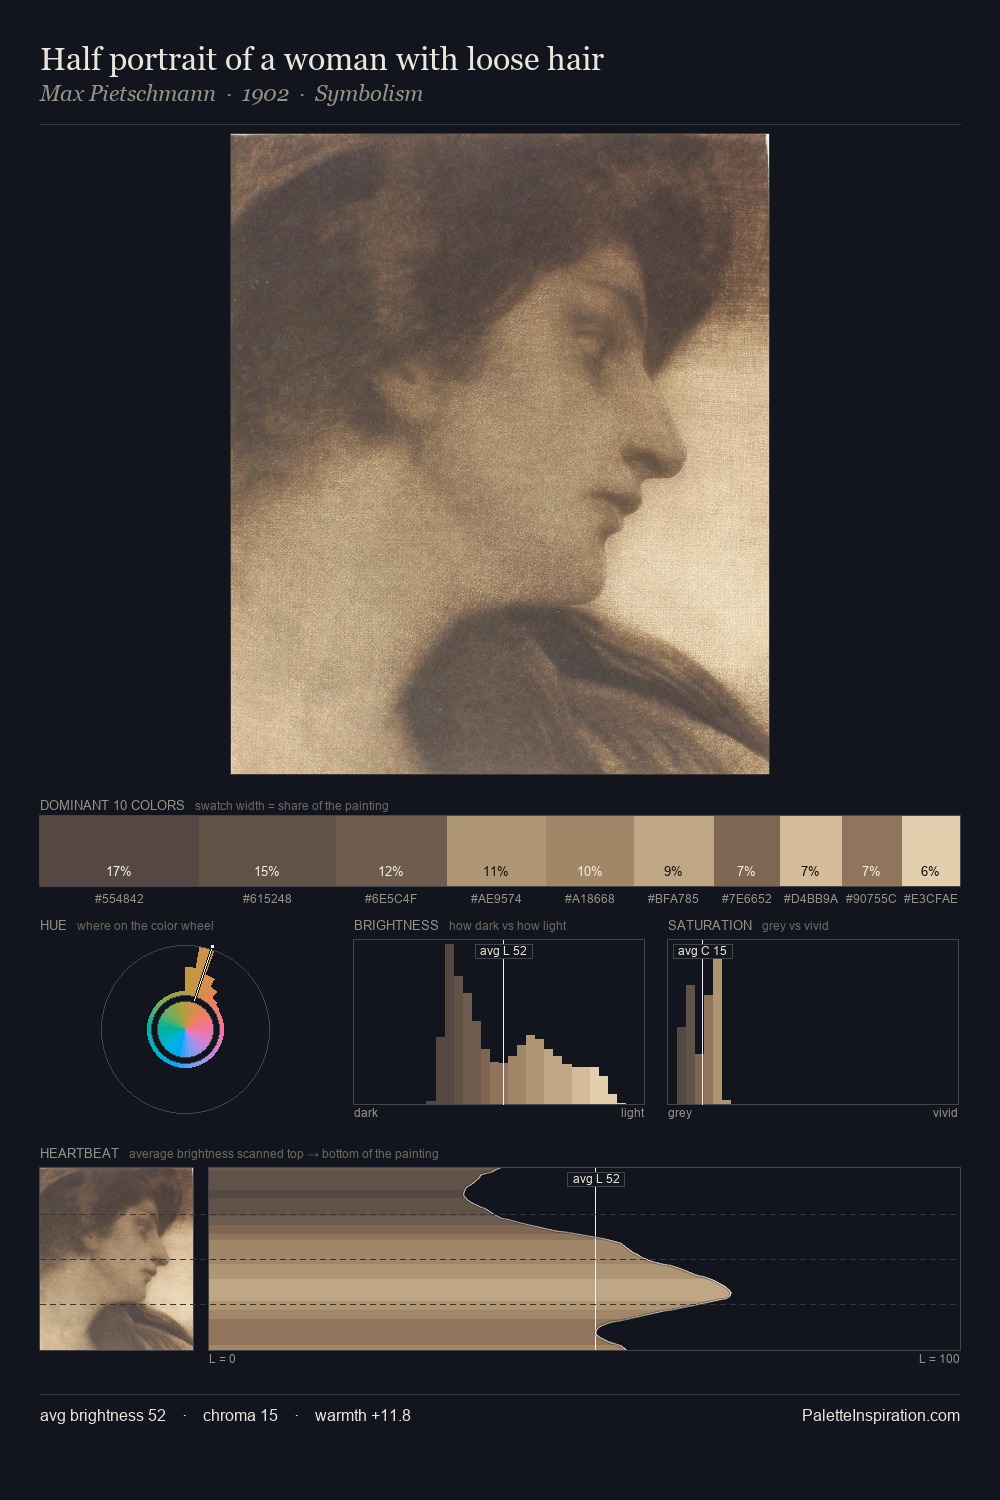Click the 'L = 100' axis label
The width and height of the screenshot is (1000, 1500).
coord(939,1359)
